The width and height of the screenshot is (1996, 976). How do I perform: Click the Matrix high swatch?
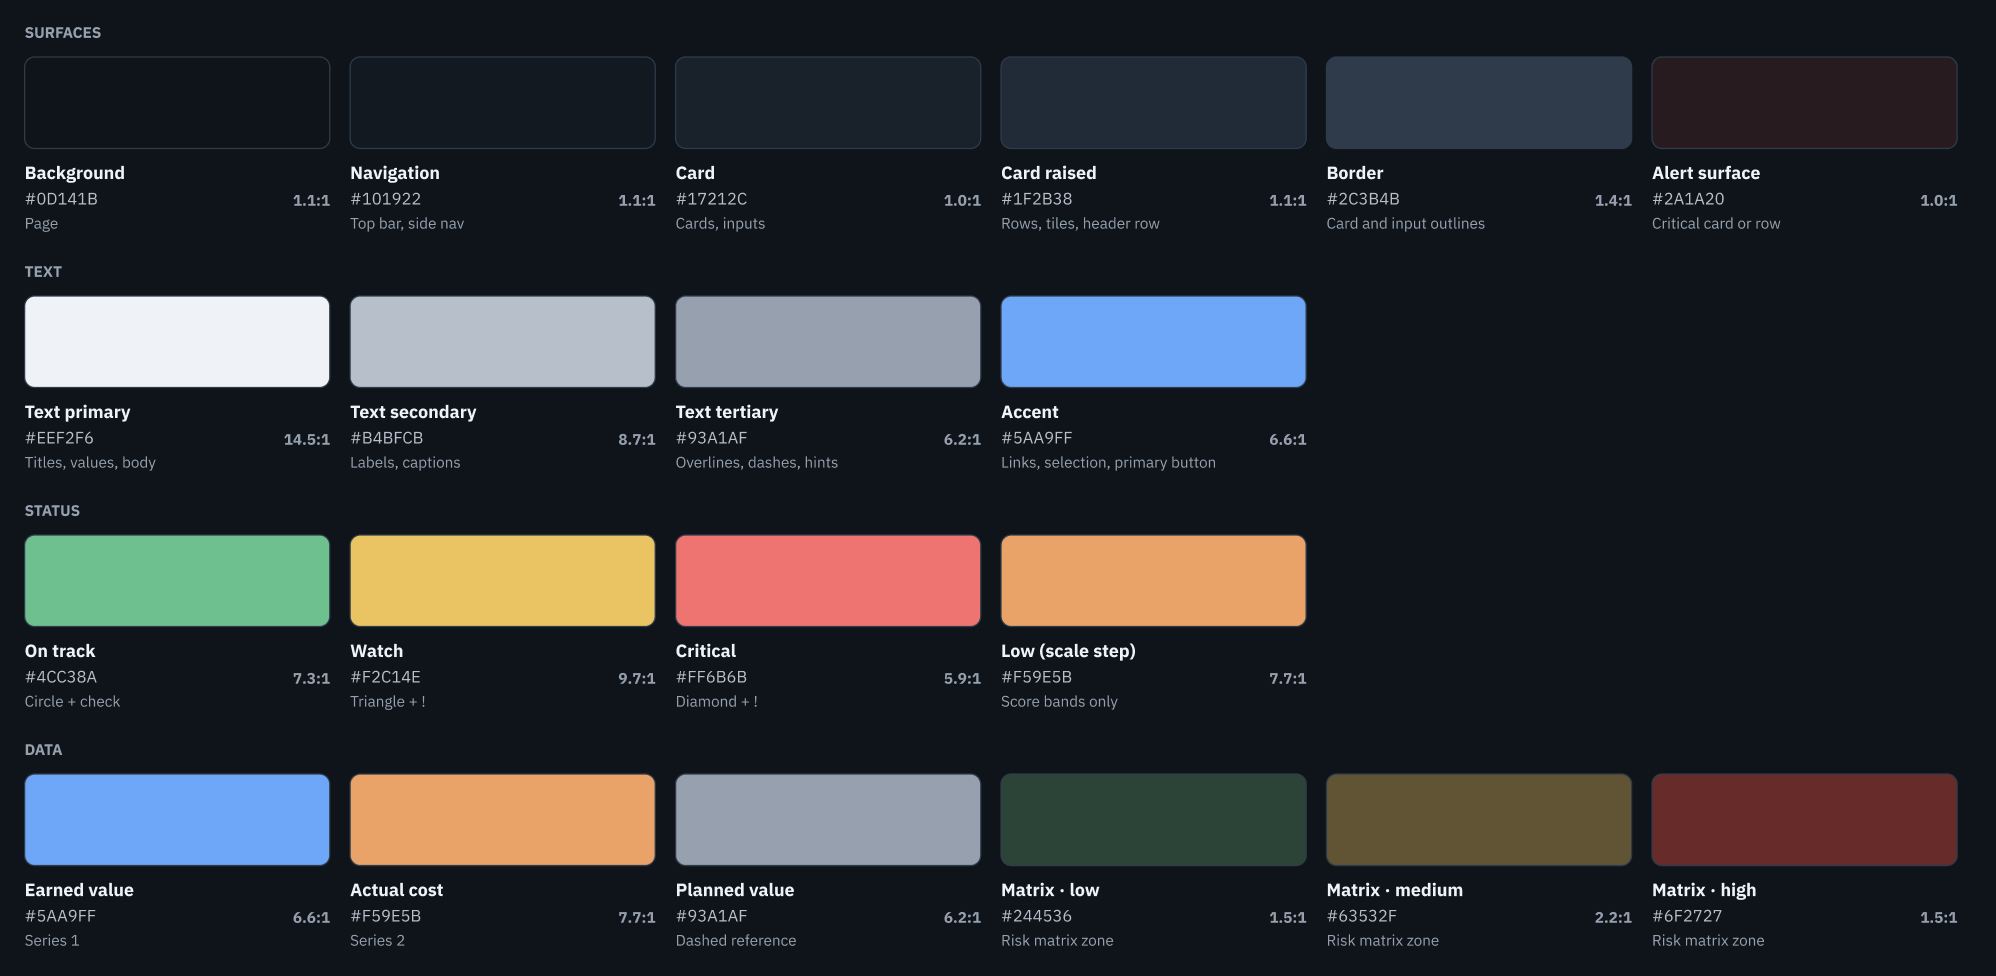pyautogui.click(x=1805, y=820)
